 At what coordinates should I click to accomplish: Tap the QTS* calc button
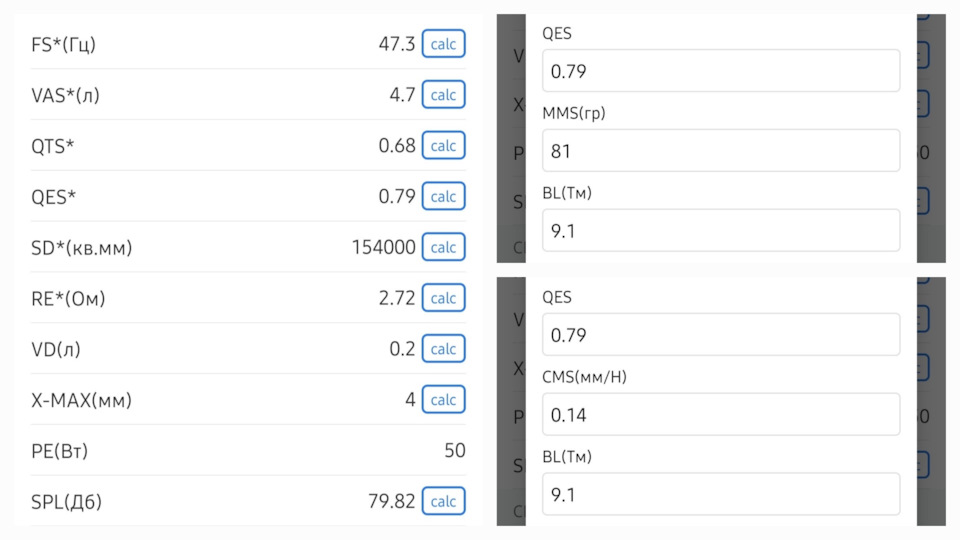(443, 146)
